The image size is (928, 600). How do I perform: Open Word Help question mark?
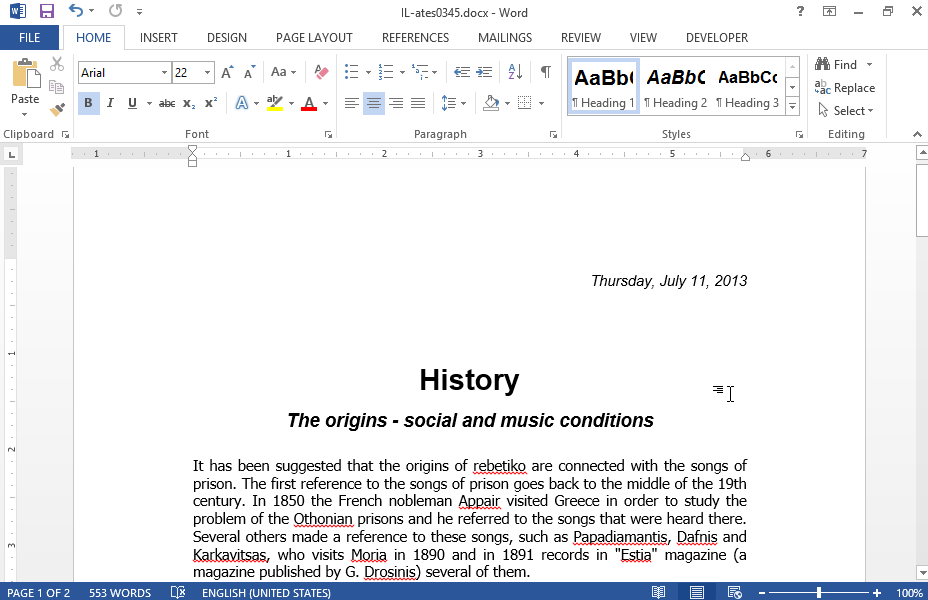tap(800, 11)
